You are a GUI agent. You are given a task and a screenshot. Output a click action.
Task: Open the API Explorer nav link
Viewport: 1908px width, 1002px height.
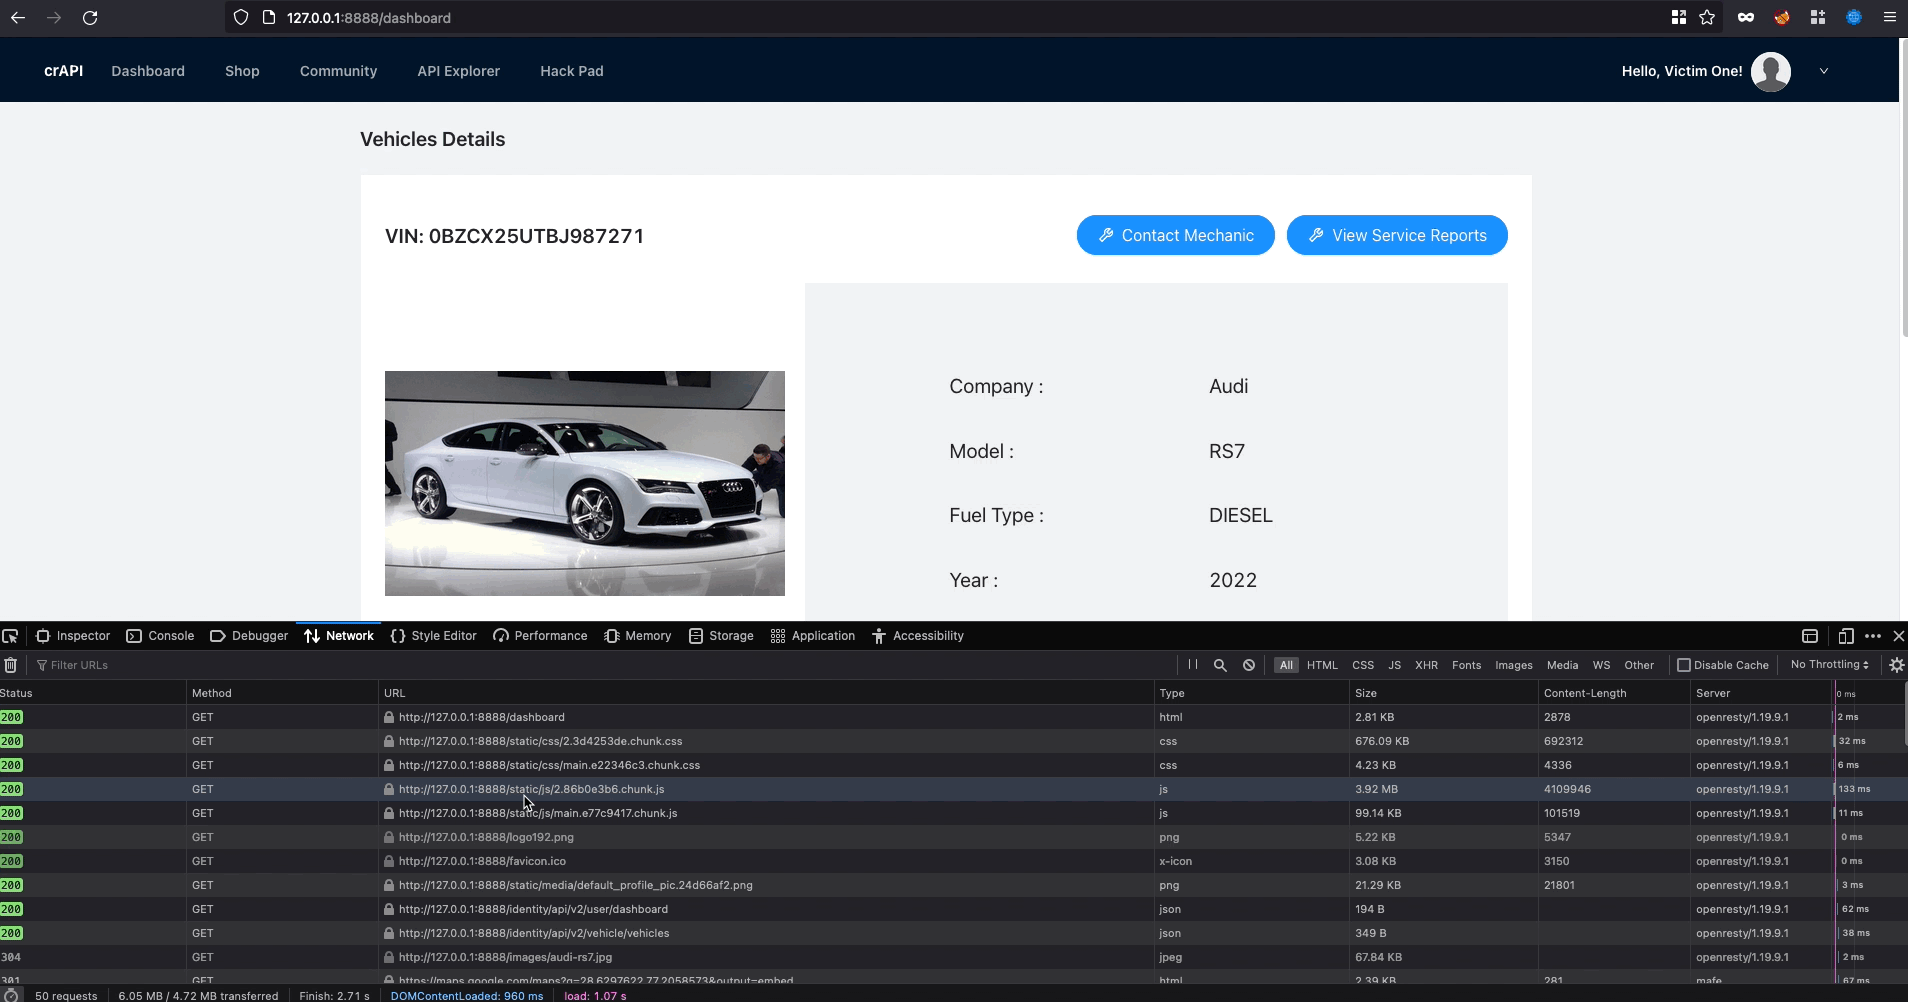coord(458,71)
